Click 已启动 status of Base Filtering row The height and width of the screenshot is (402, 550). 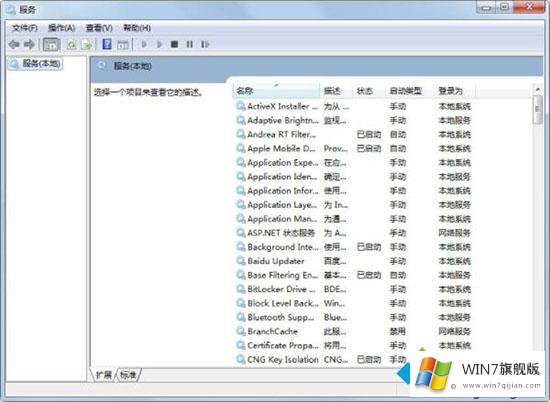point(369,275)
